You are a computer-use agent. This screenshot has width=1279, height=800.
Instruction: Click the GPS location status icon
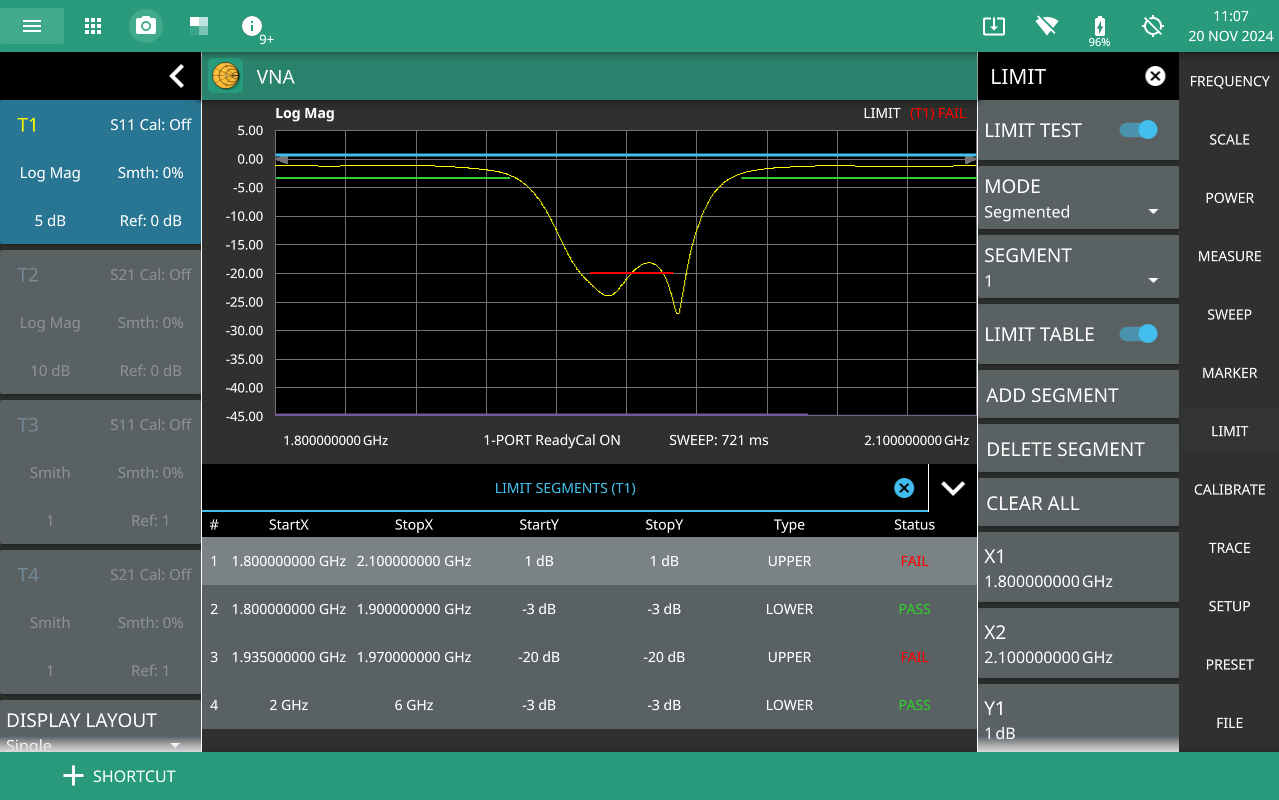point(1153,26)
